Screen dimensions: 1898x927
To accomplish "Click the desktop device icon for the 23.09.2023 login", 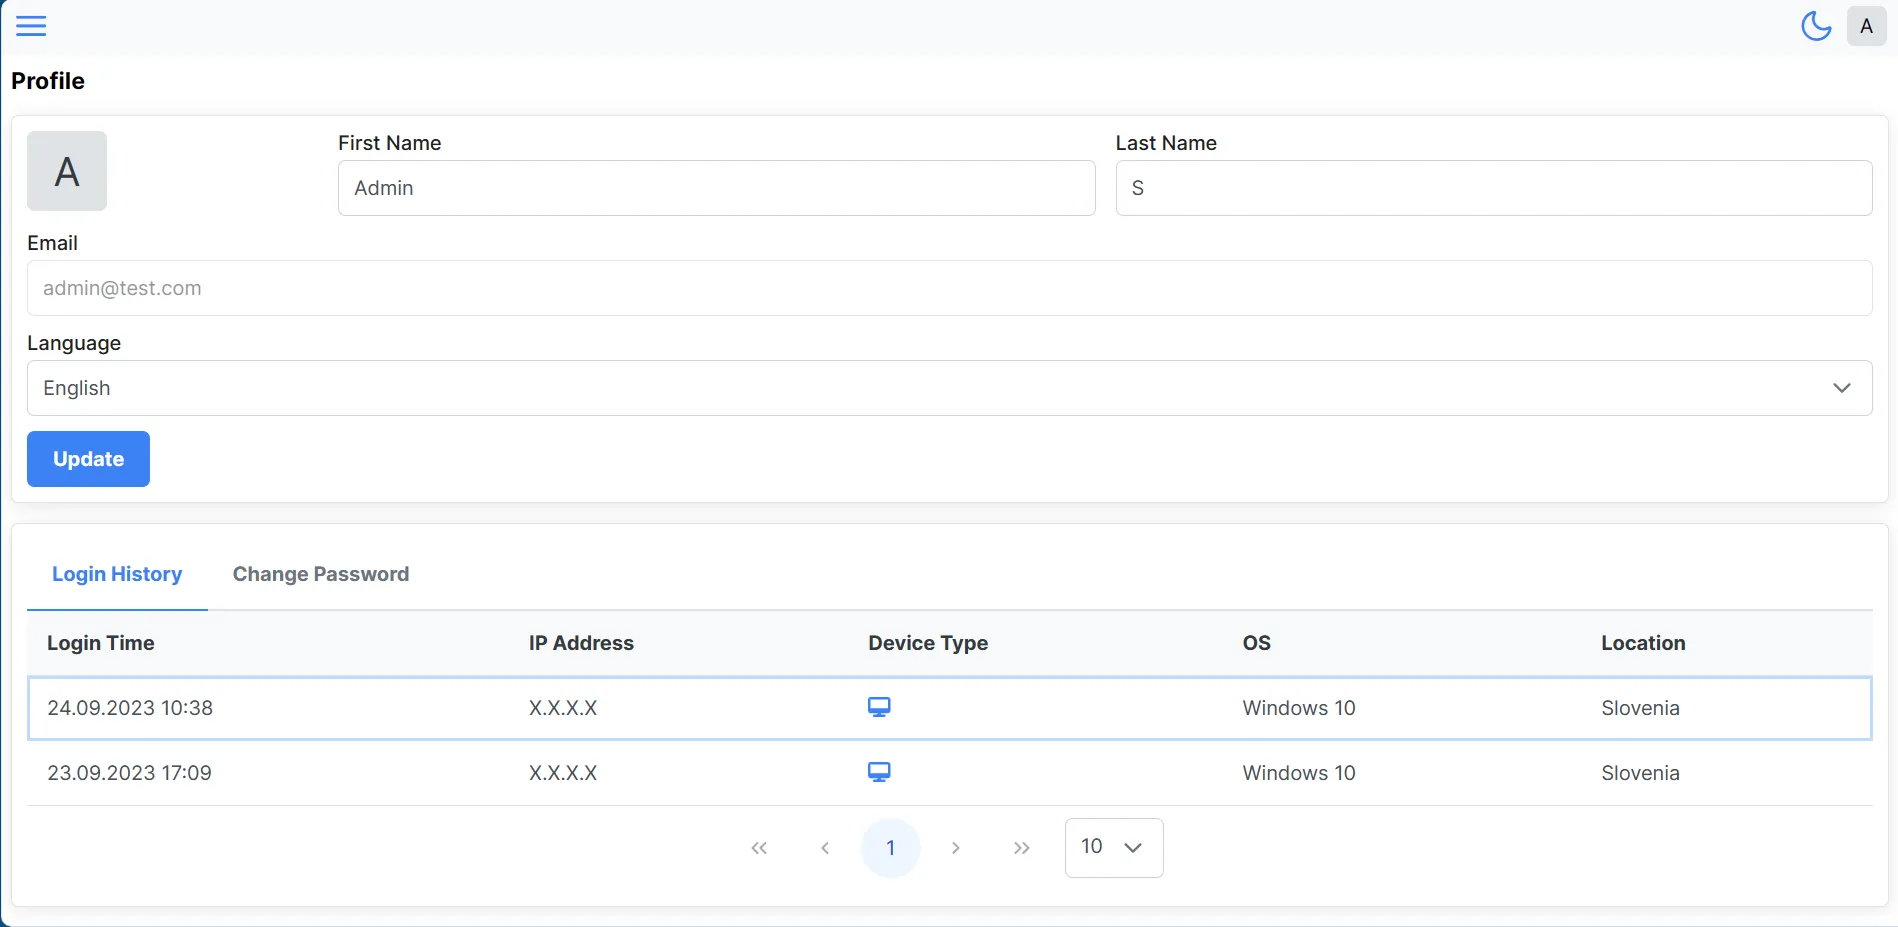I will (x=879, y=771).
